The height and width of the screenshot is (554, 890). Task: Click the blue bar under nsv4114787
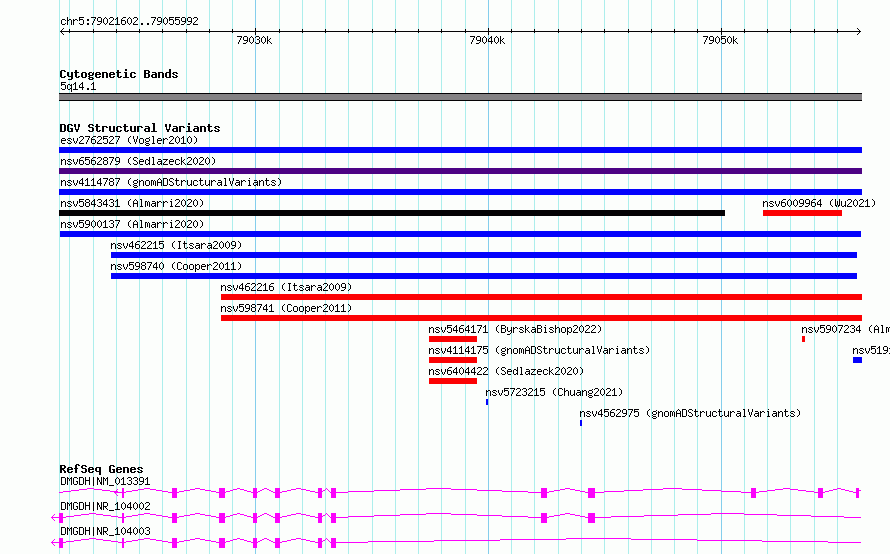(x=460, y=192)
